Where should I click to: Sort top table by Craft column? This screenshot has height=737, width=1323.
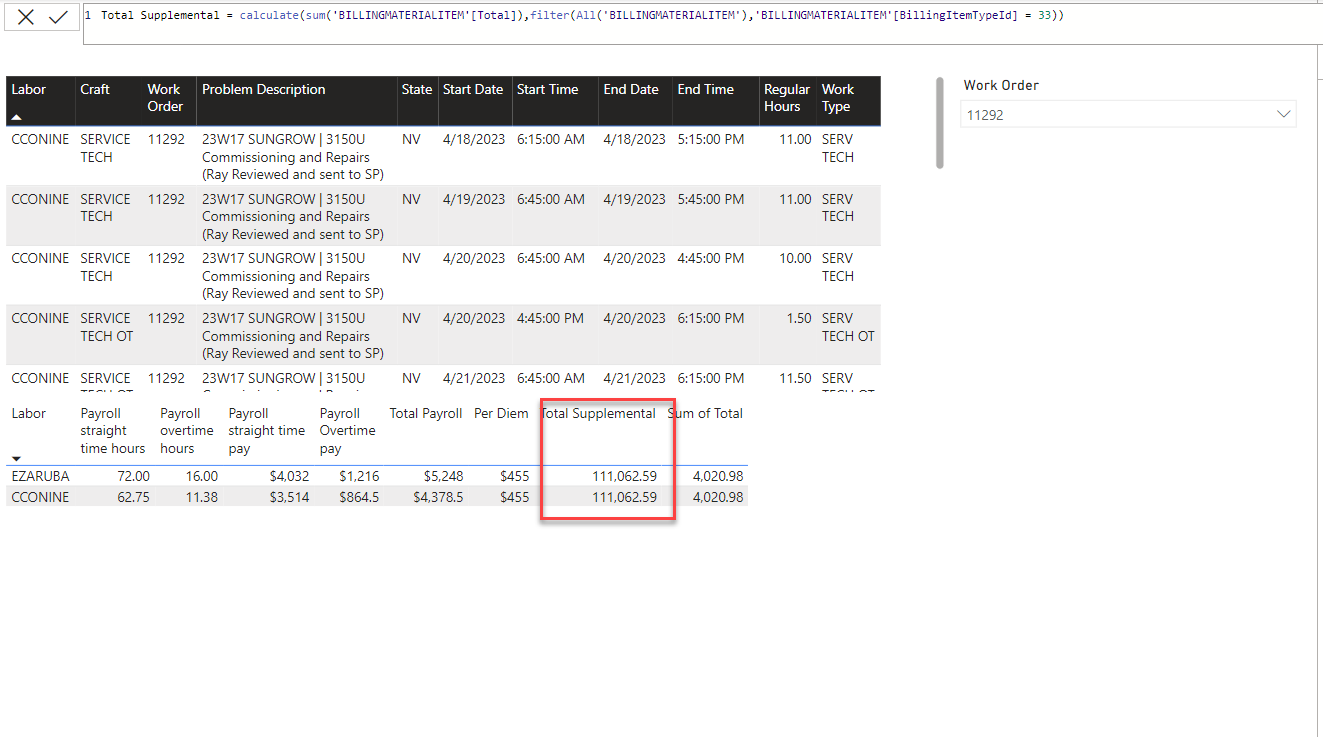point(95,89)
